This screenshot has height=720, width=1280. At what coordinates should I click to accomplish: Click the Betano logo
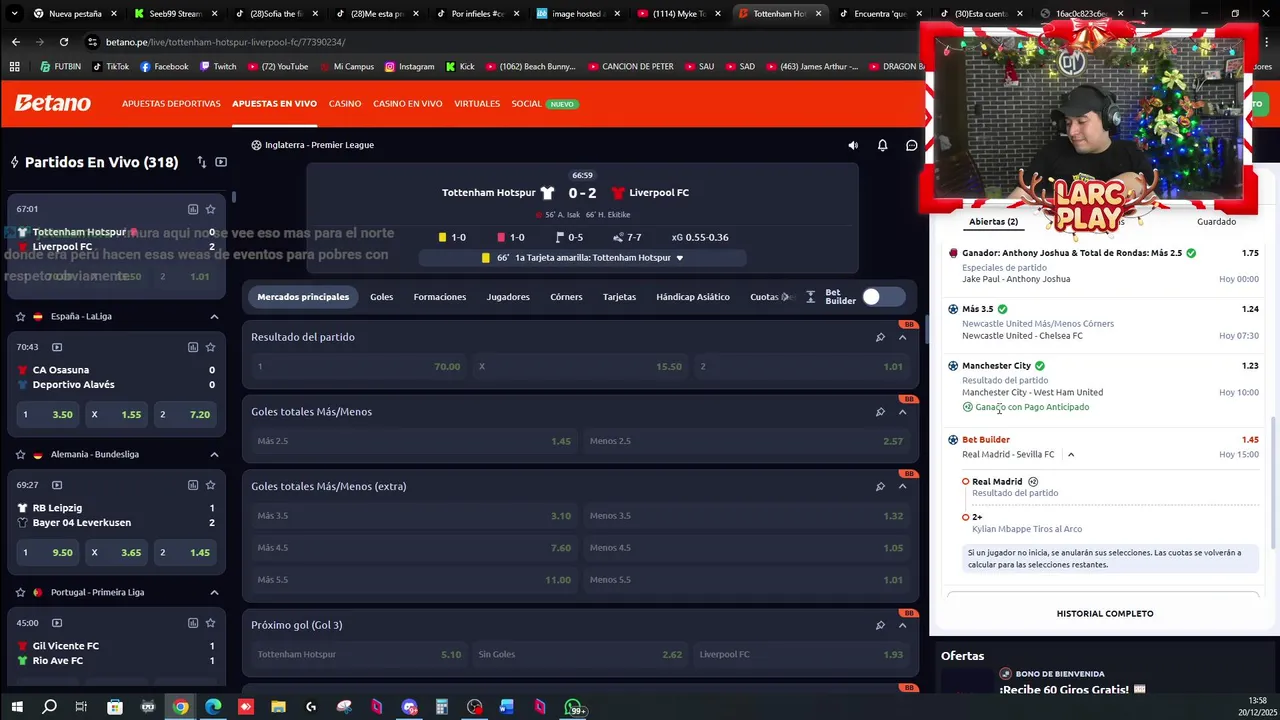[x=52, y=103]
